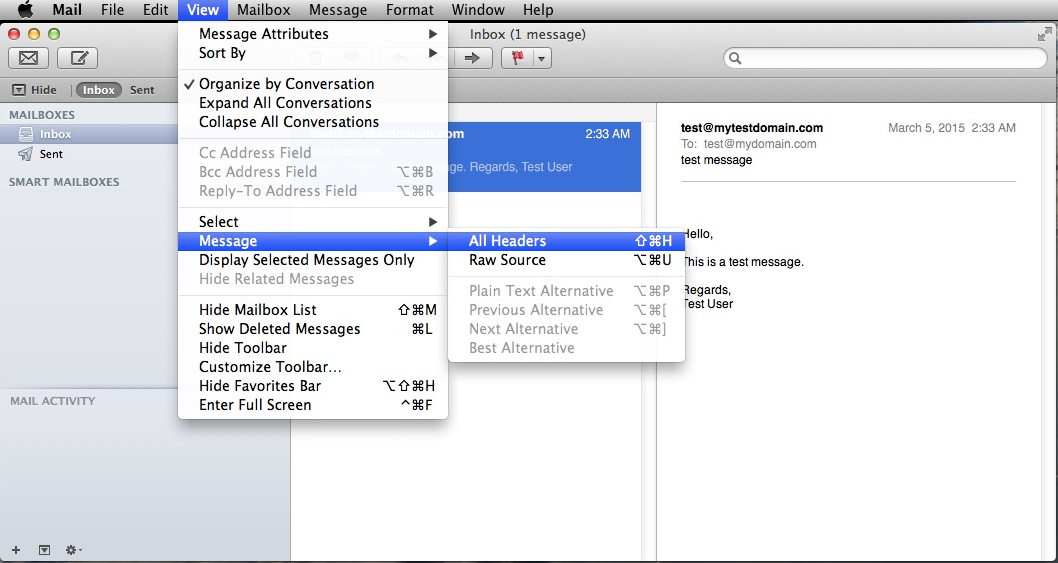Select the 2:33 AM message in the list

tap(545, 157)
